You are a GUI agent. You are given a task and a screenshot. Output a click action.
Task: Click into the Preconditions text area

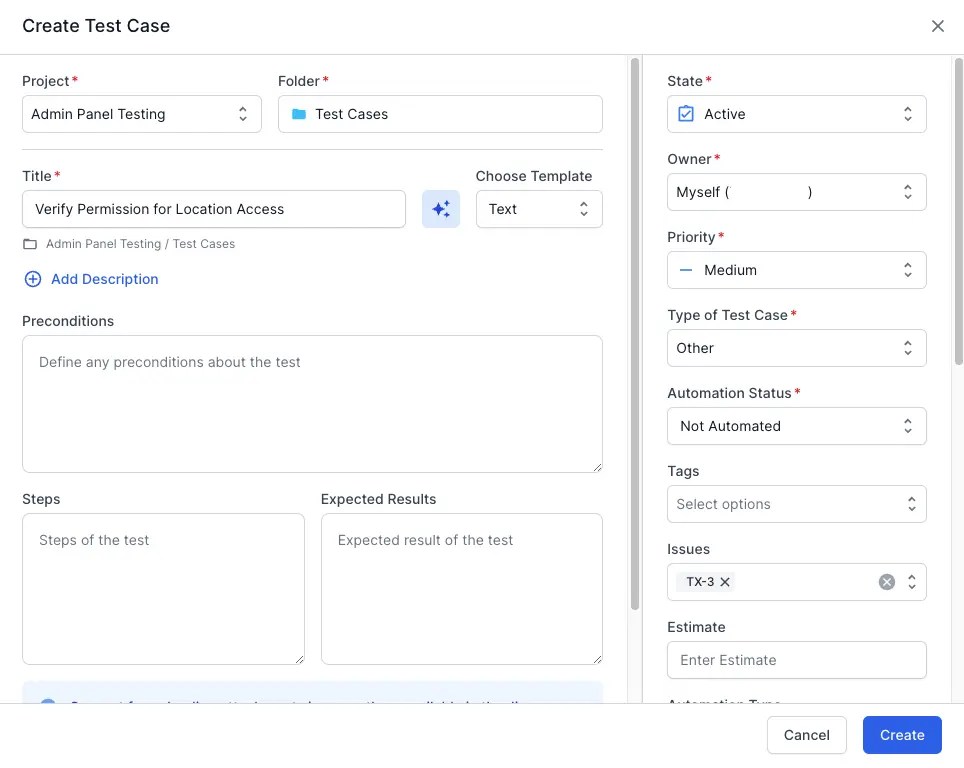click(x=312, y=404)
